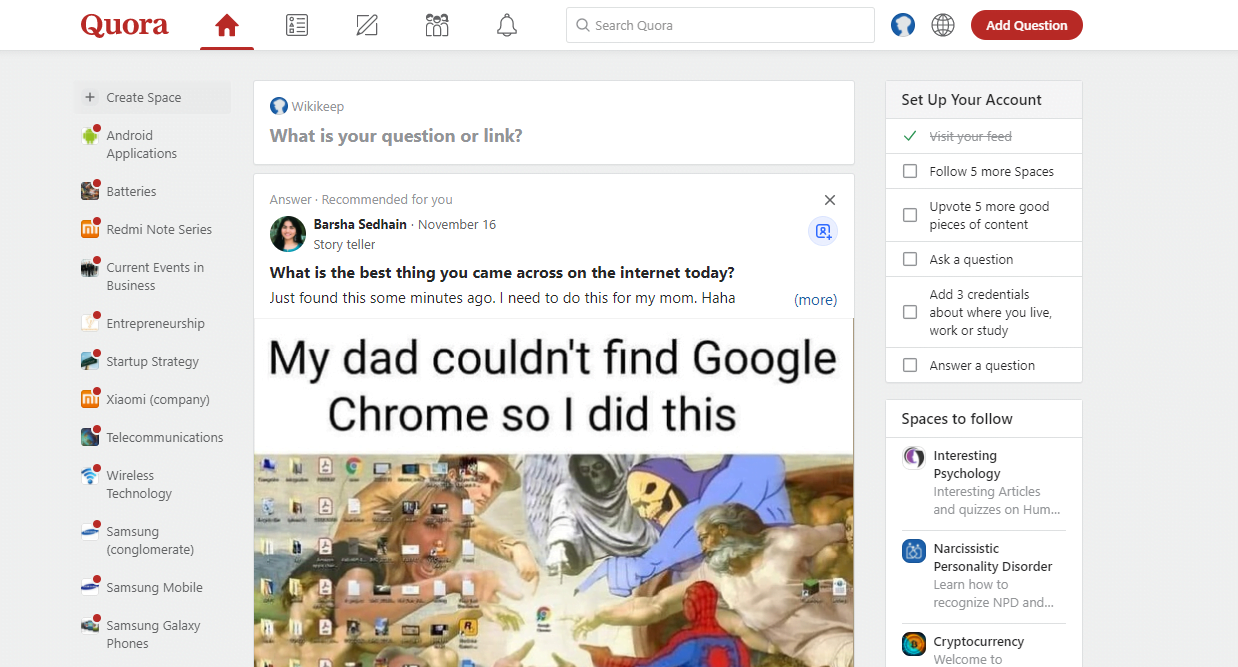Open the Wireless Technology space icon
1238x667 pixels.
[x=90, y=475]
